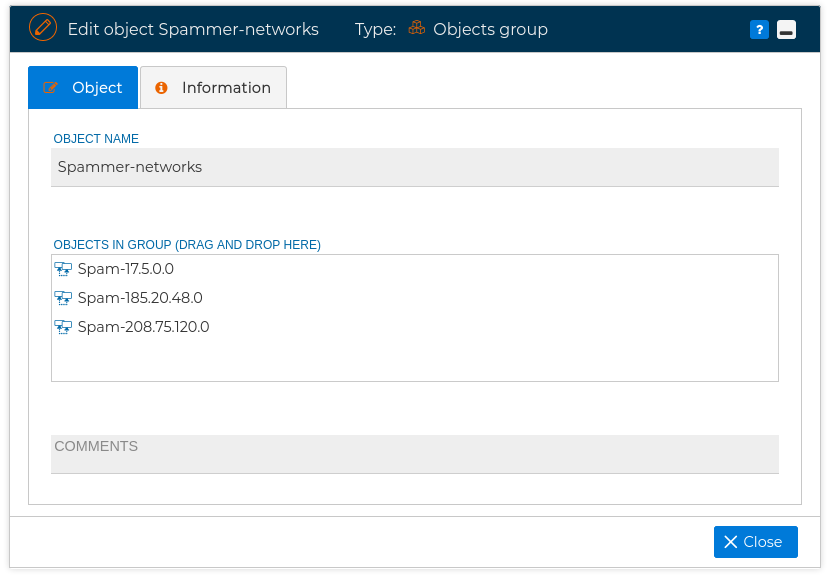Select the Object tab
This screenshot has width=831, height=576.
point(83,87)
